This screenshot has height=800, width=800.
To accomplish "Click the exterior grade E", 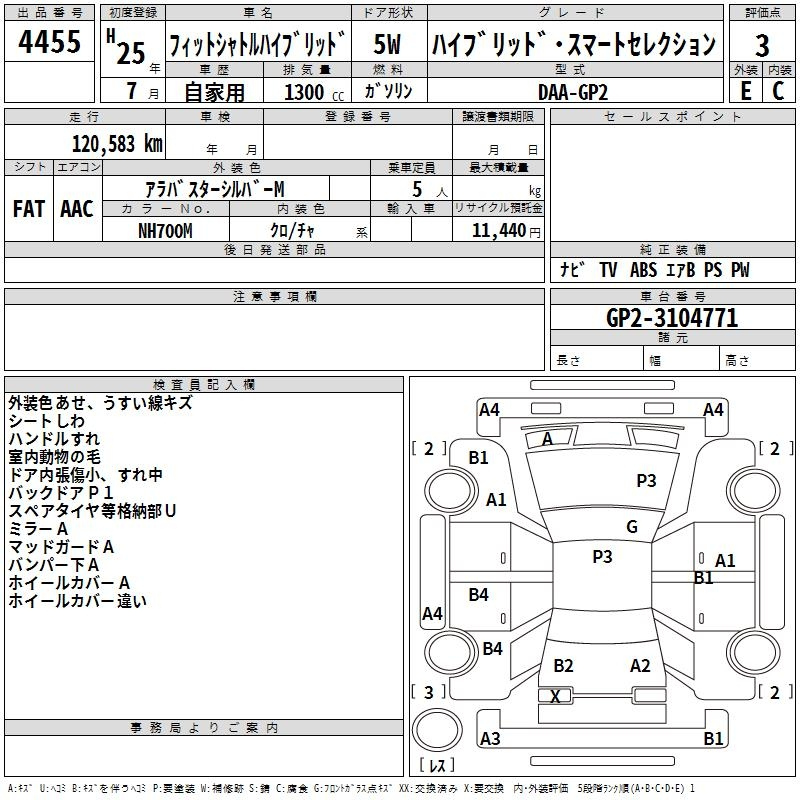I will click(x=745, y=91).
